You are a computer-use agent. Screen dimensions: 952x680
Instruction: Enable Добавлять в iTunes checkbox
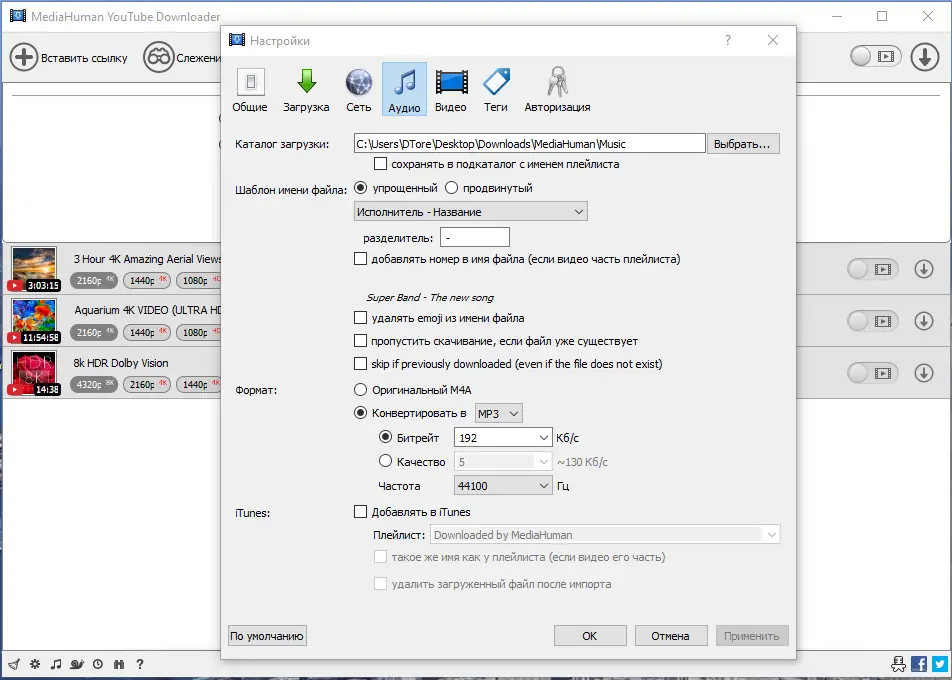361,512
